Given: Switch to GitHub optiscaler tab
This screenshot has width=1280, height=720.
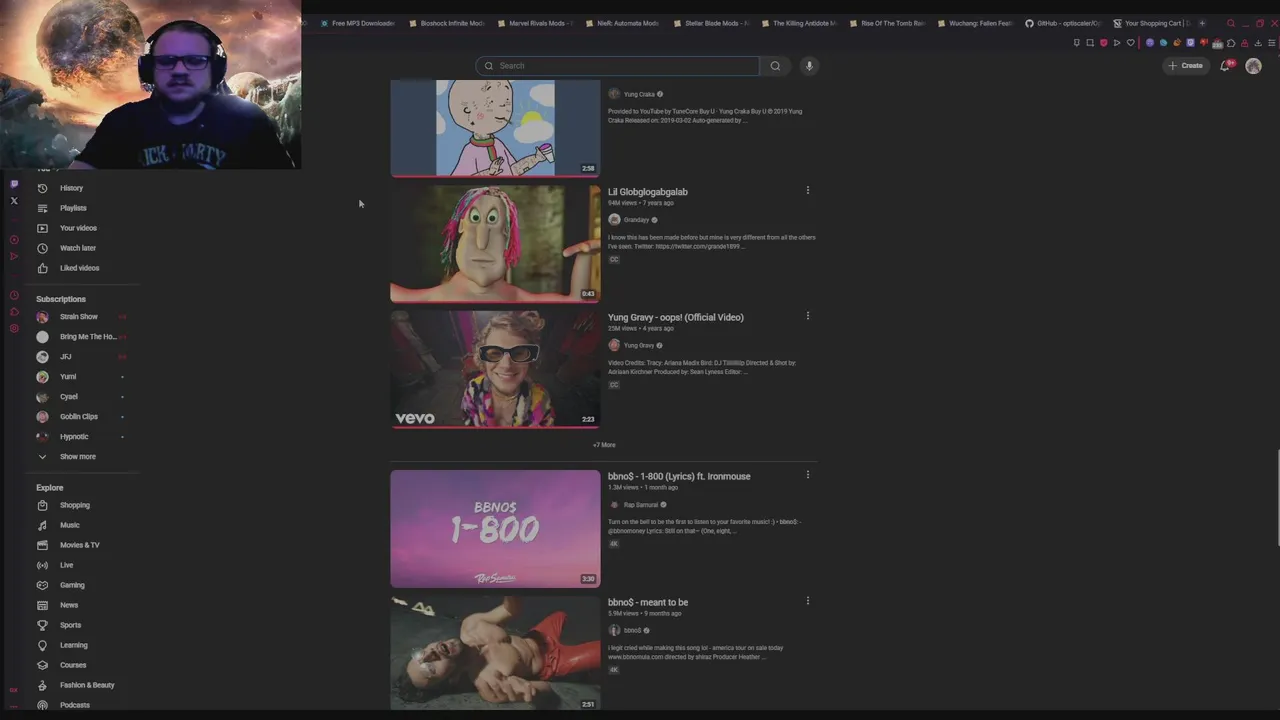Looking at the screenshot, I should tap(1063, 23).
